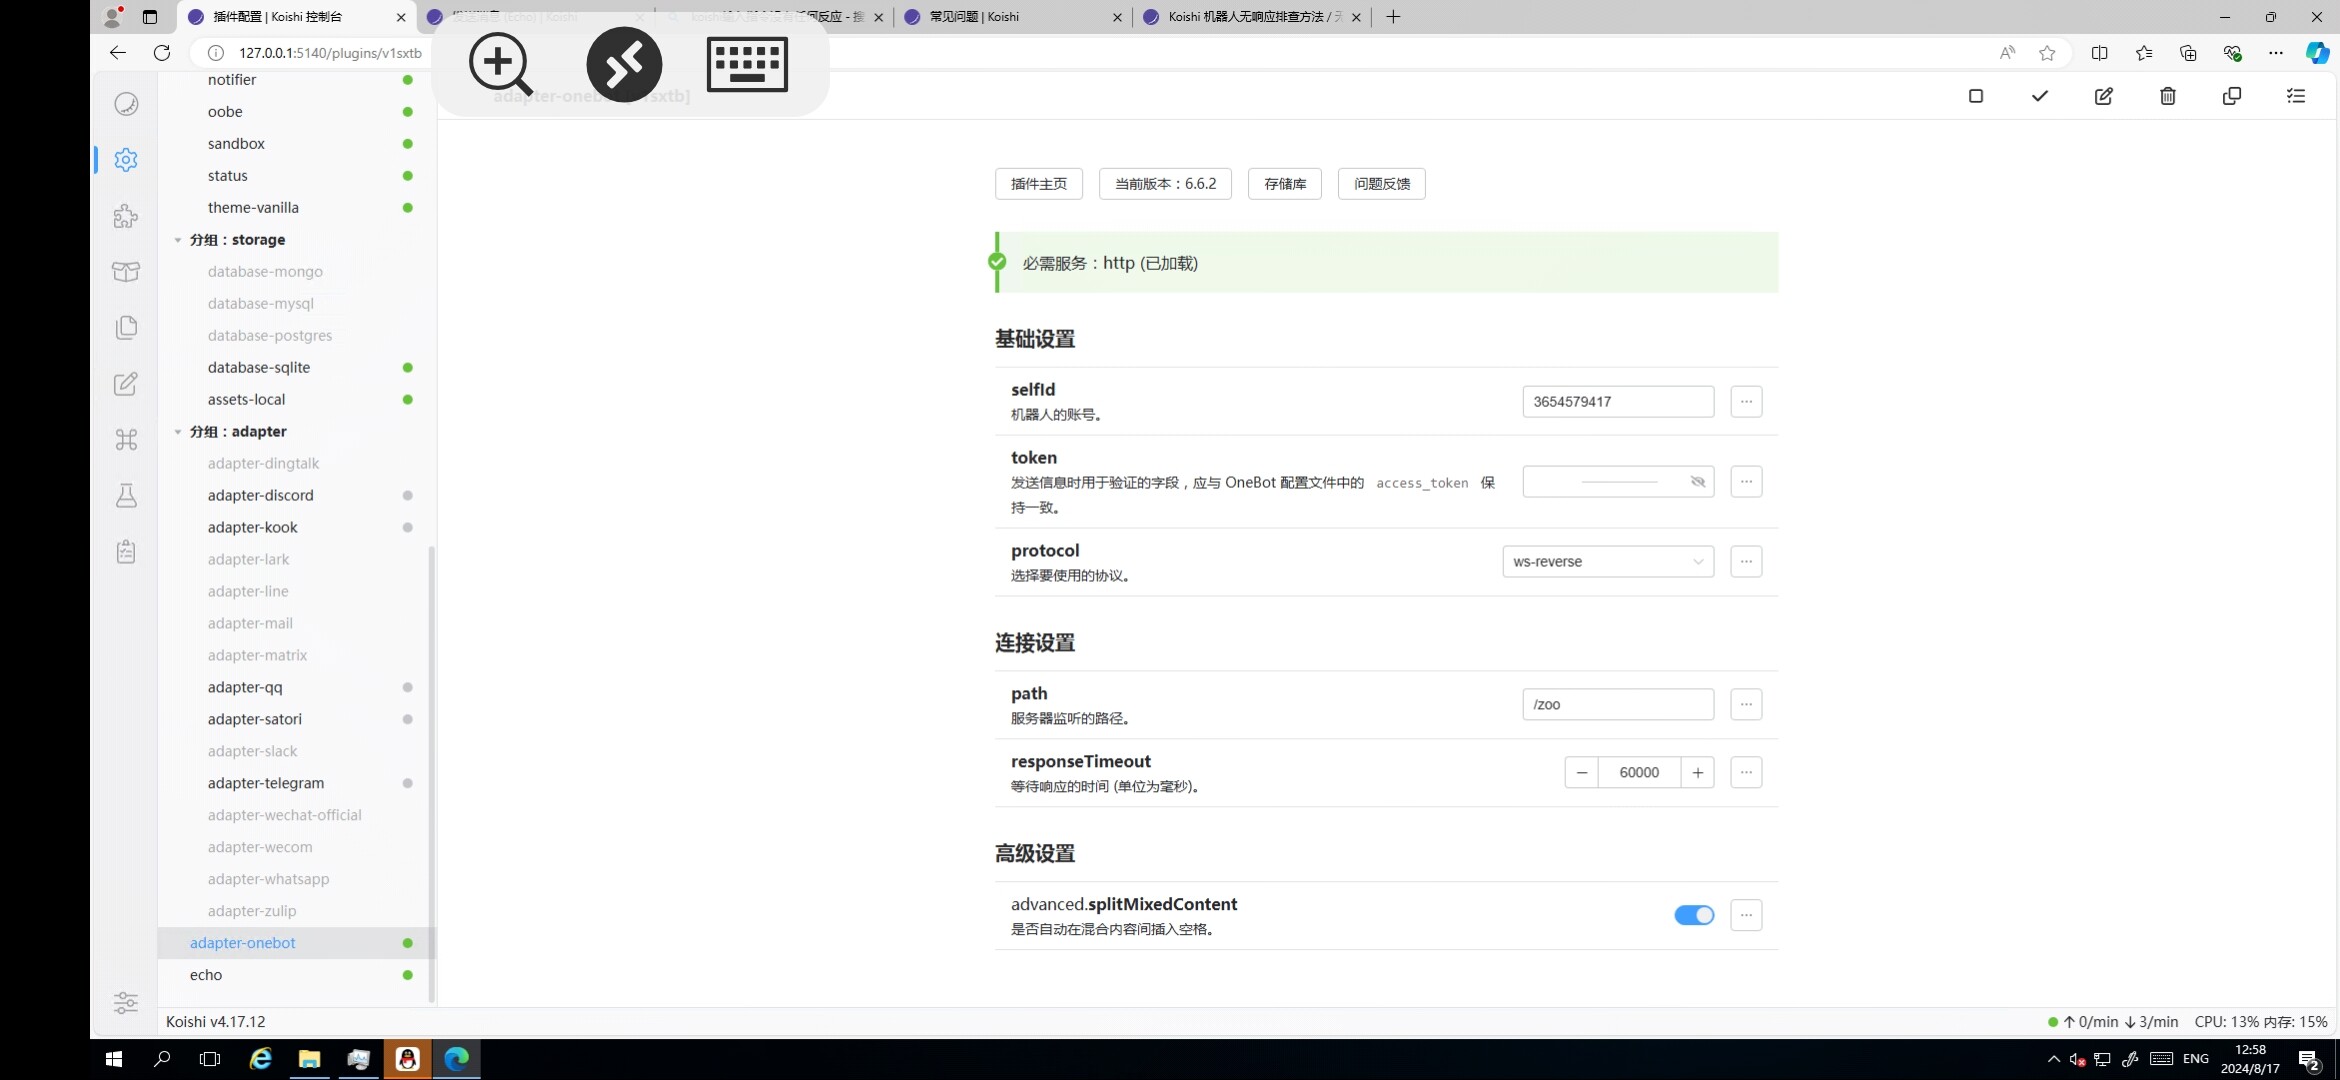
Task: Select the echo plugin in tree
Action: (x=206, y=975)
